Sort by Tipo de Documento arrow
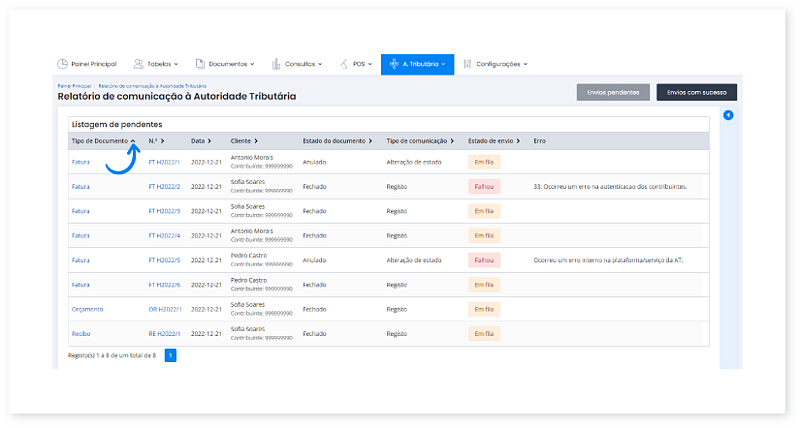The width and height of the screenshot is (800, 428). click(133, 141)
